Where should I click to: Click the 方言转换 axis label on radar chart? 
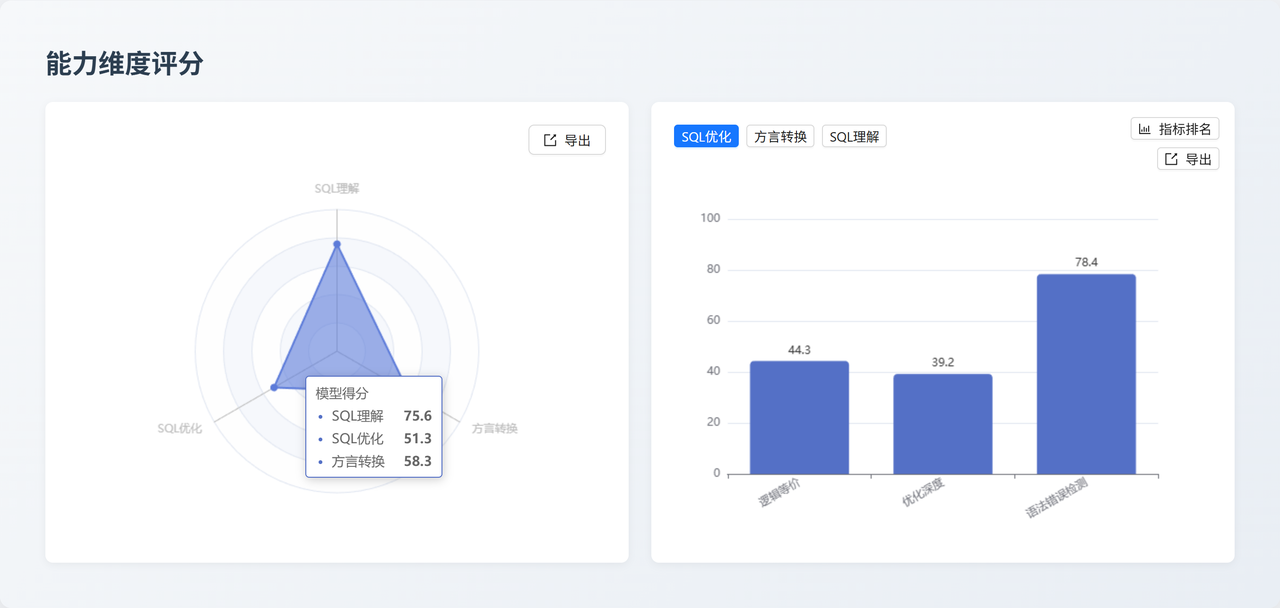tap(493, 426)
